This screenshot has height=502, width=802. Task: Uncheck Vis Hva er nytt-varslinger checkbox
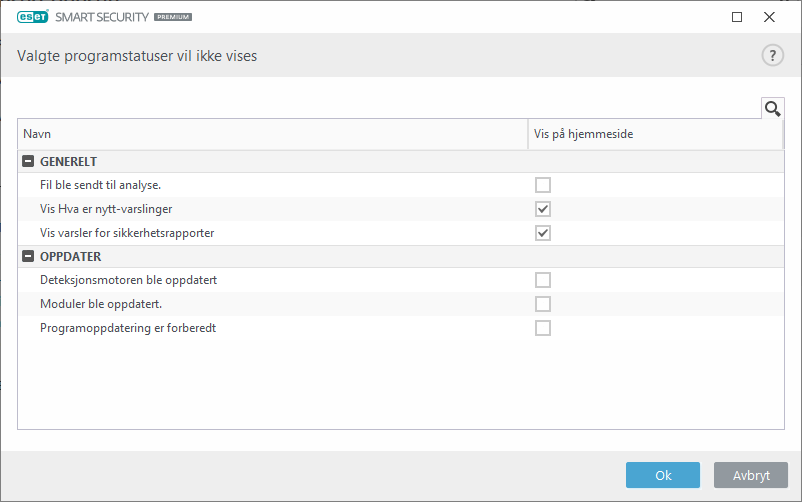543,209
